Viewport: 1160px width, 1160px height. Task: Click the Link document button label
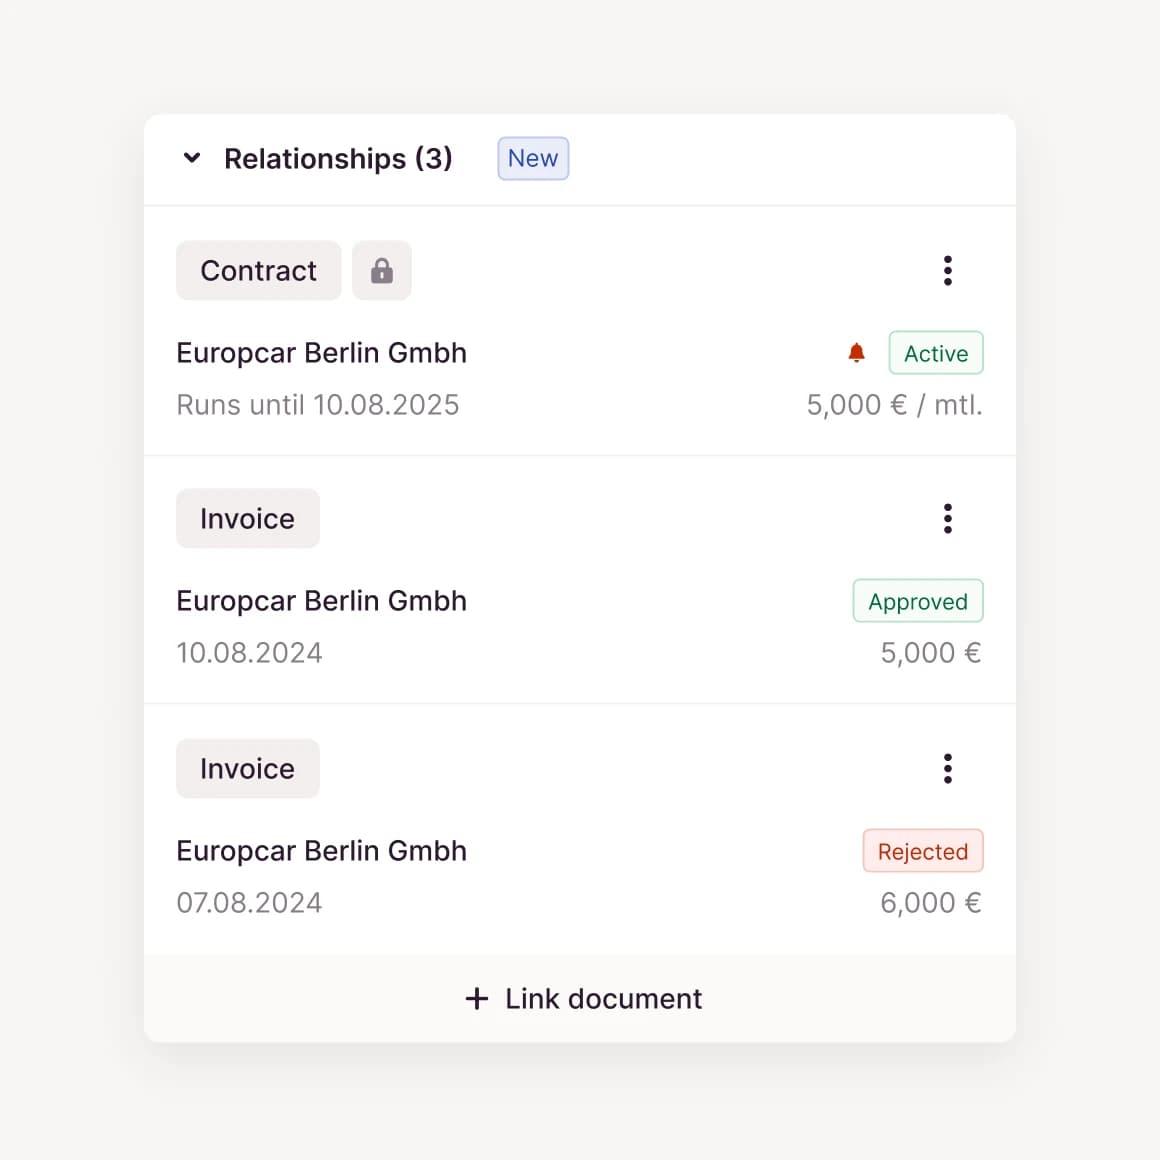coord(603,999)
